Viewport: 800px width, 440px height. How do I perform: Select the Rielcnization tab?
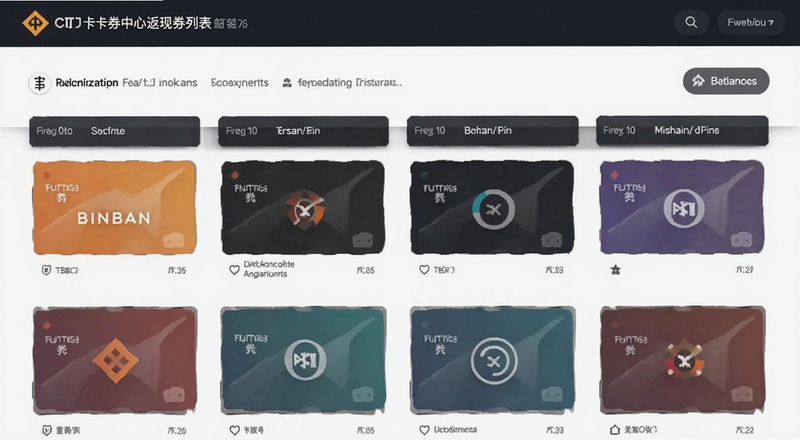point(87,83)
